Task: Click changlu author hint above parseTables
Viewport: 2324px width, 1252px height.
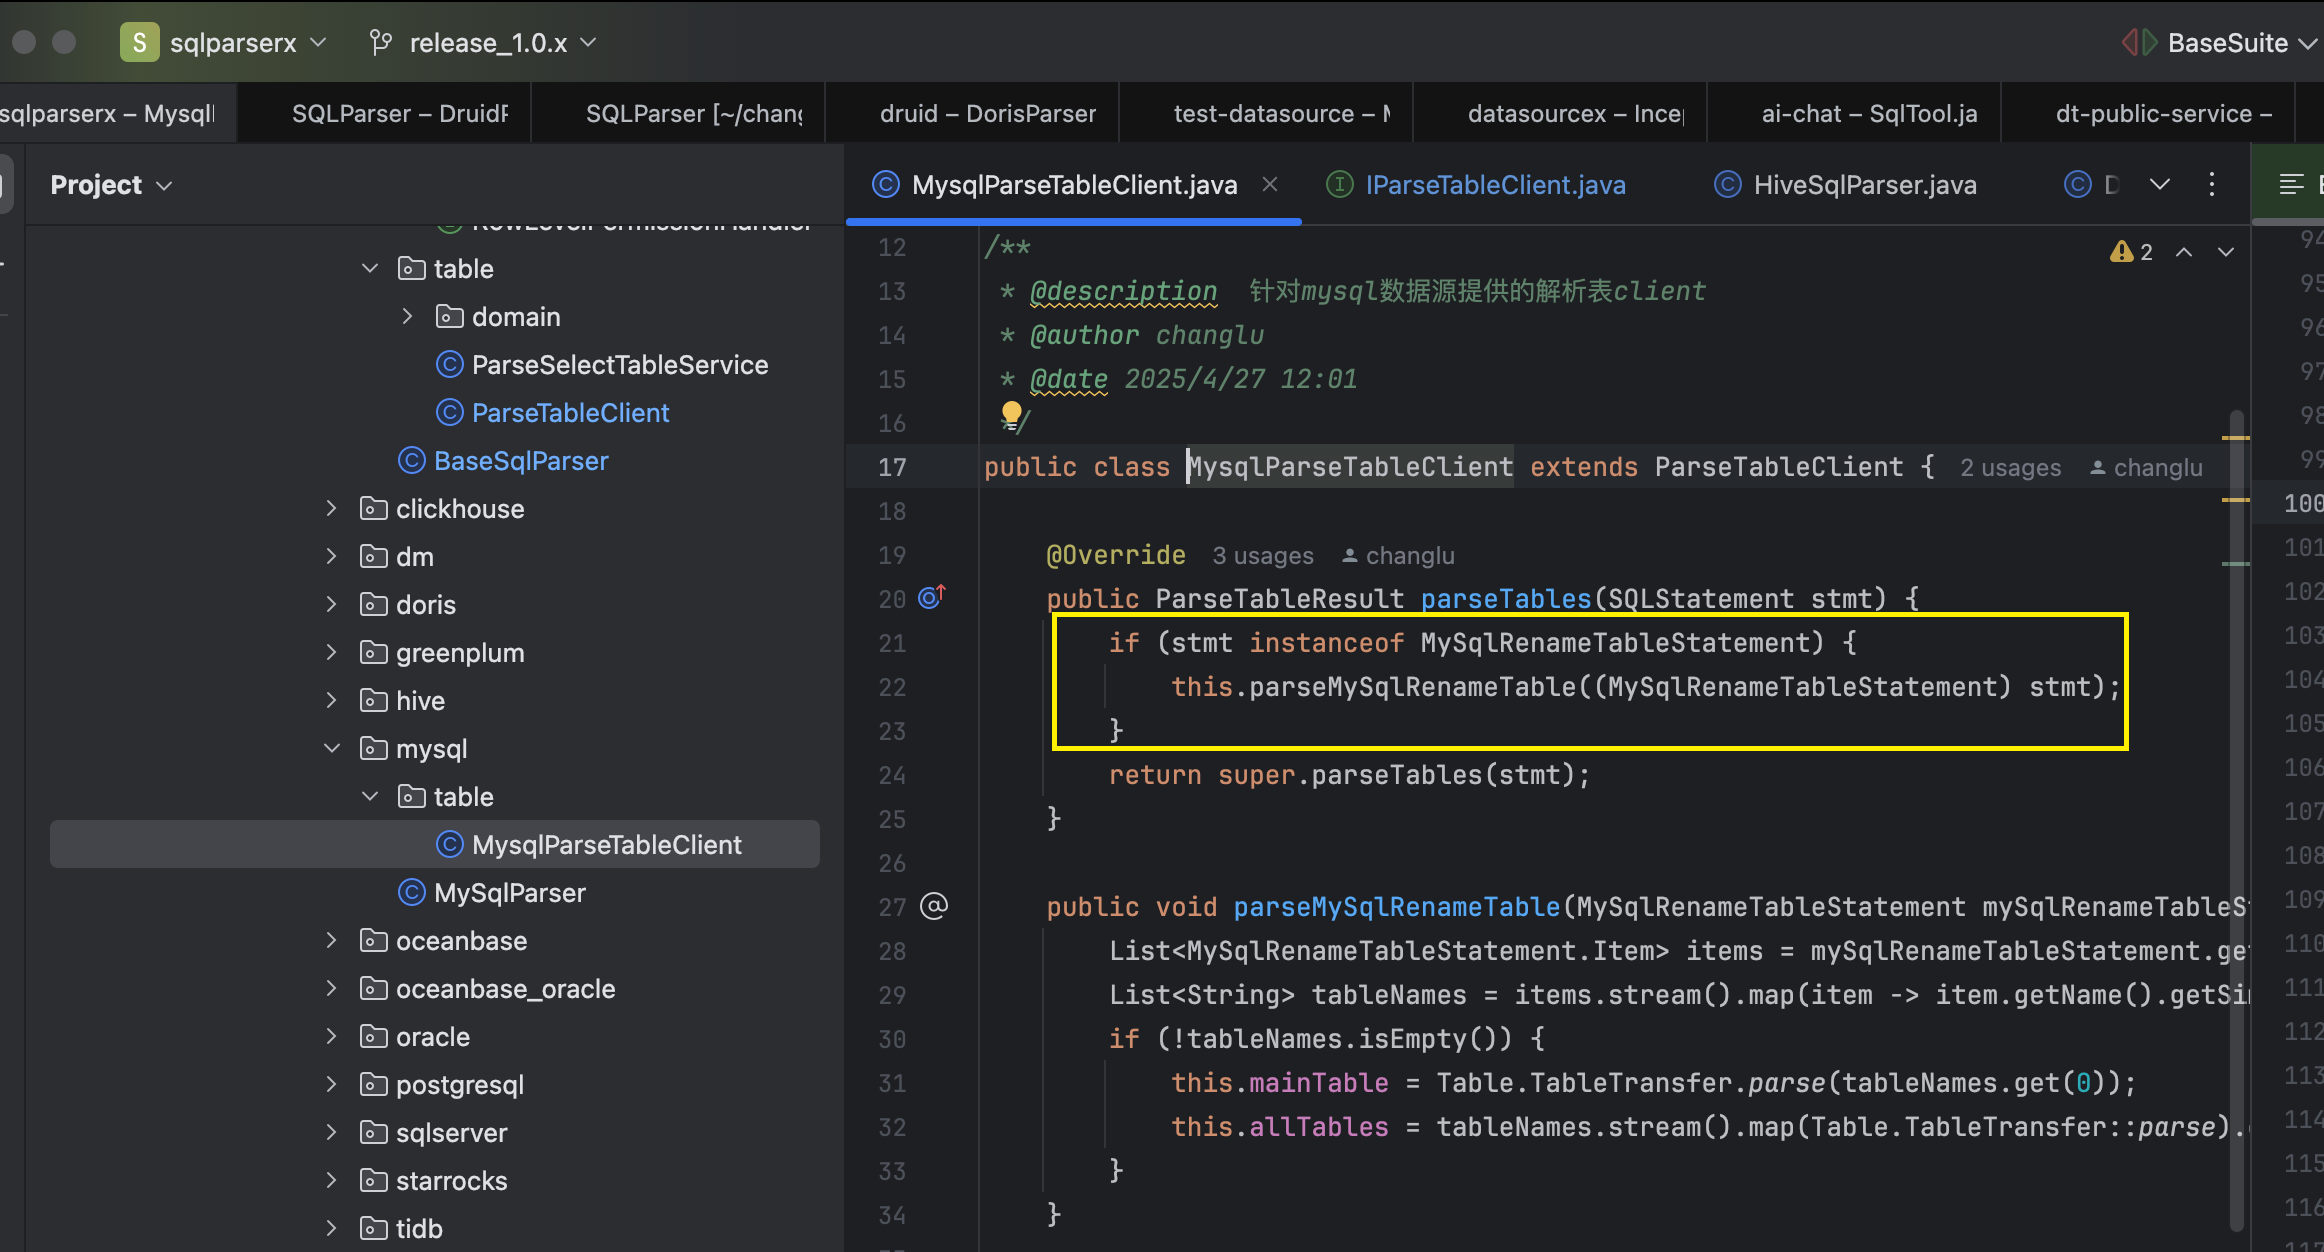Action: point(1398,556)
